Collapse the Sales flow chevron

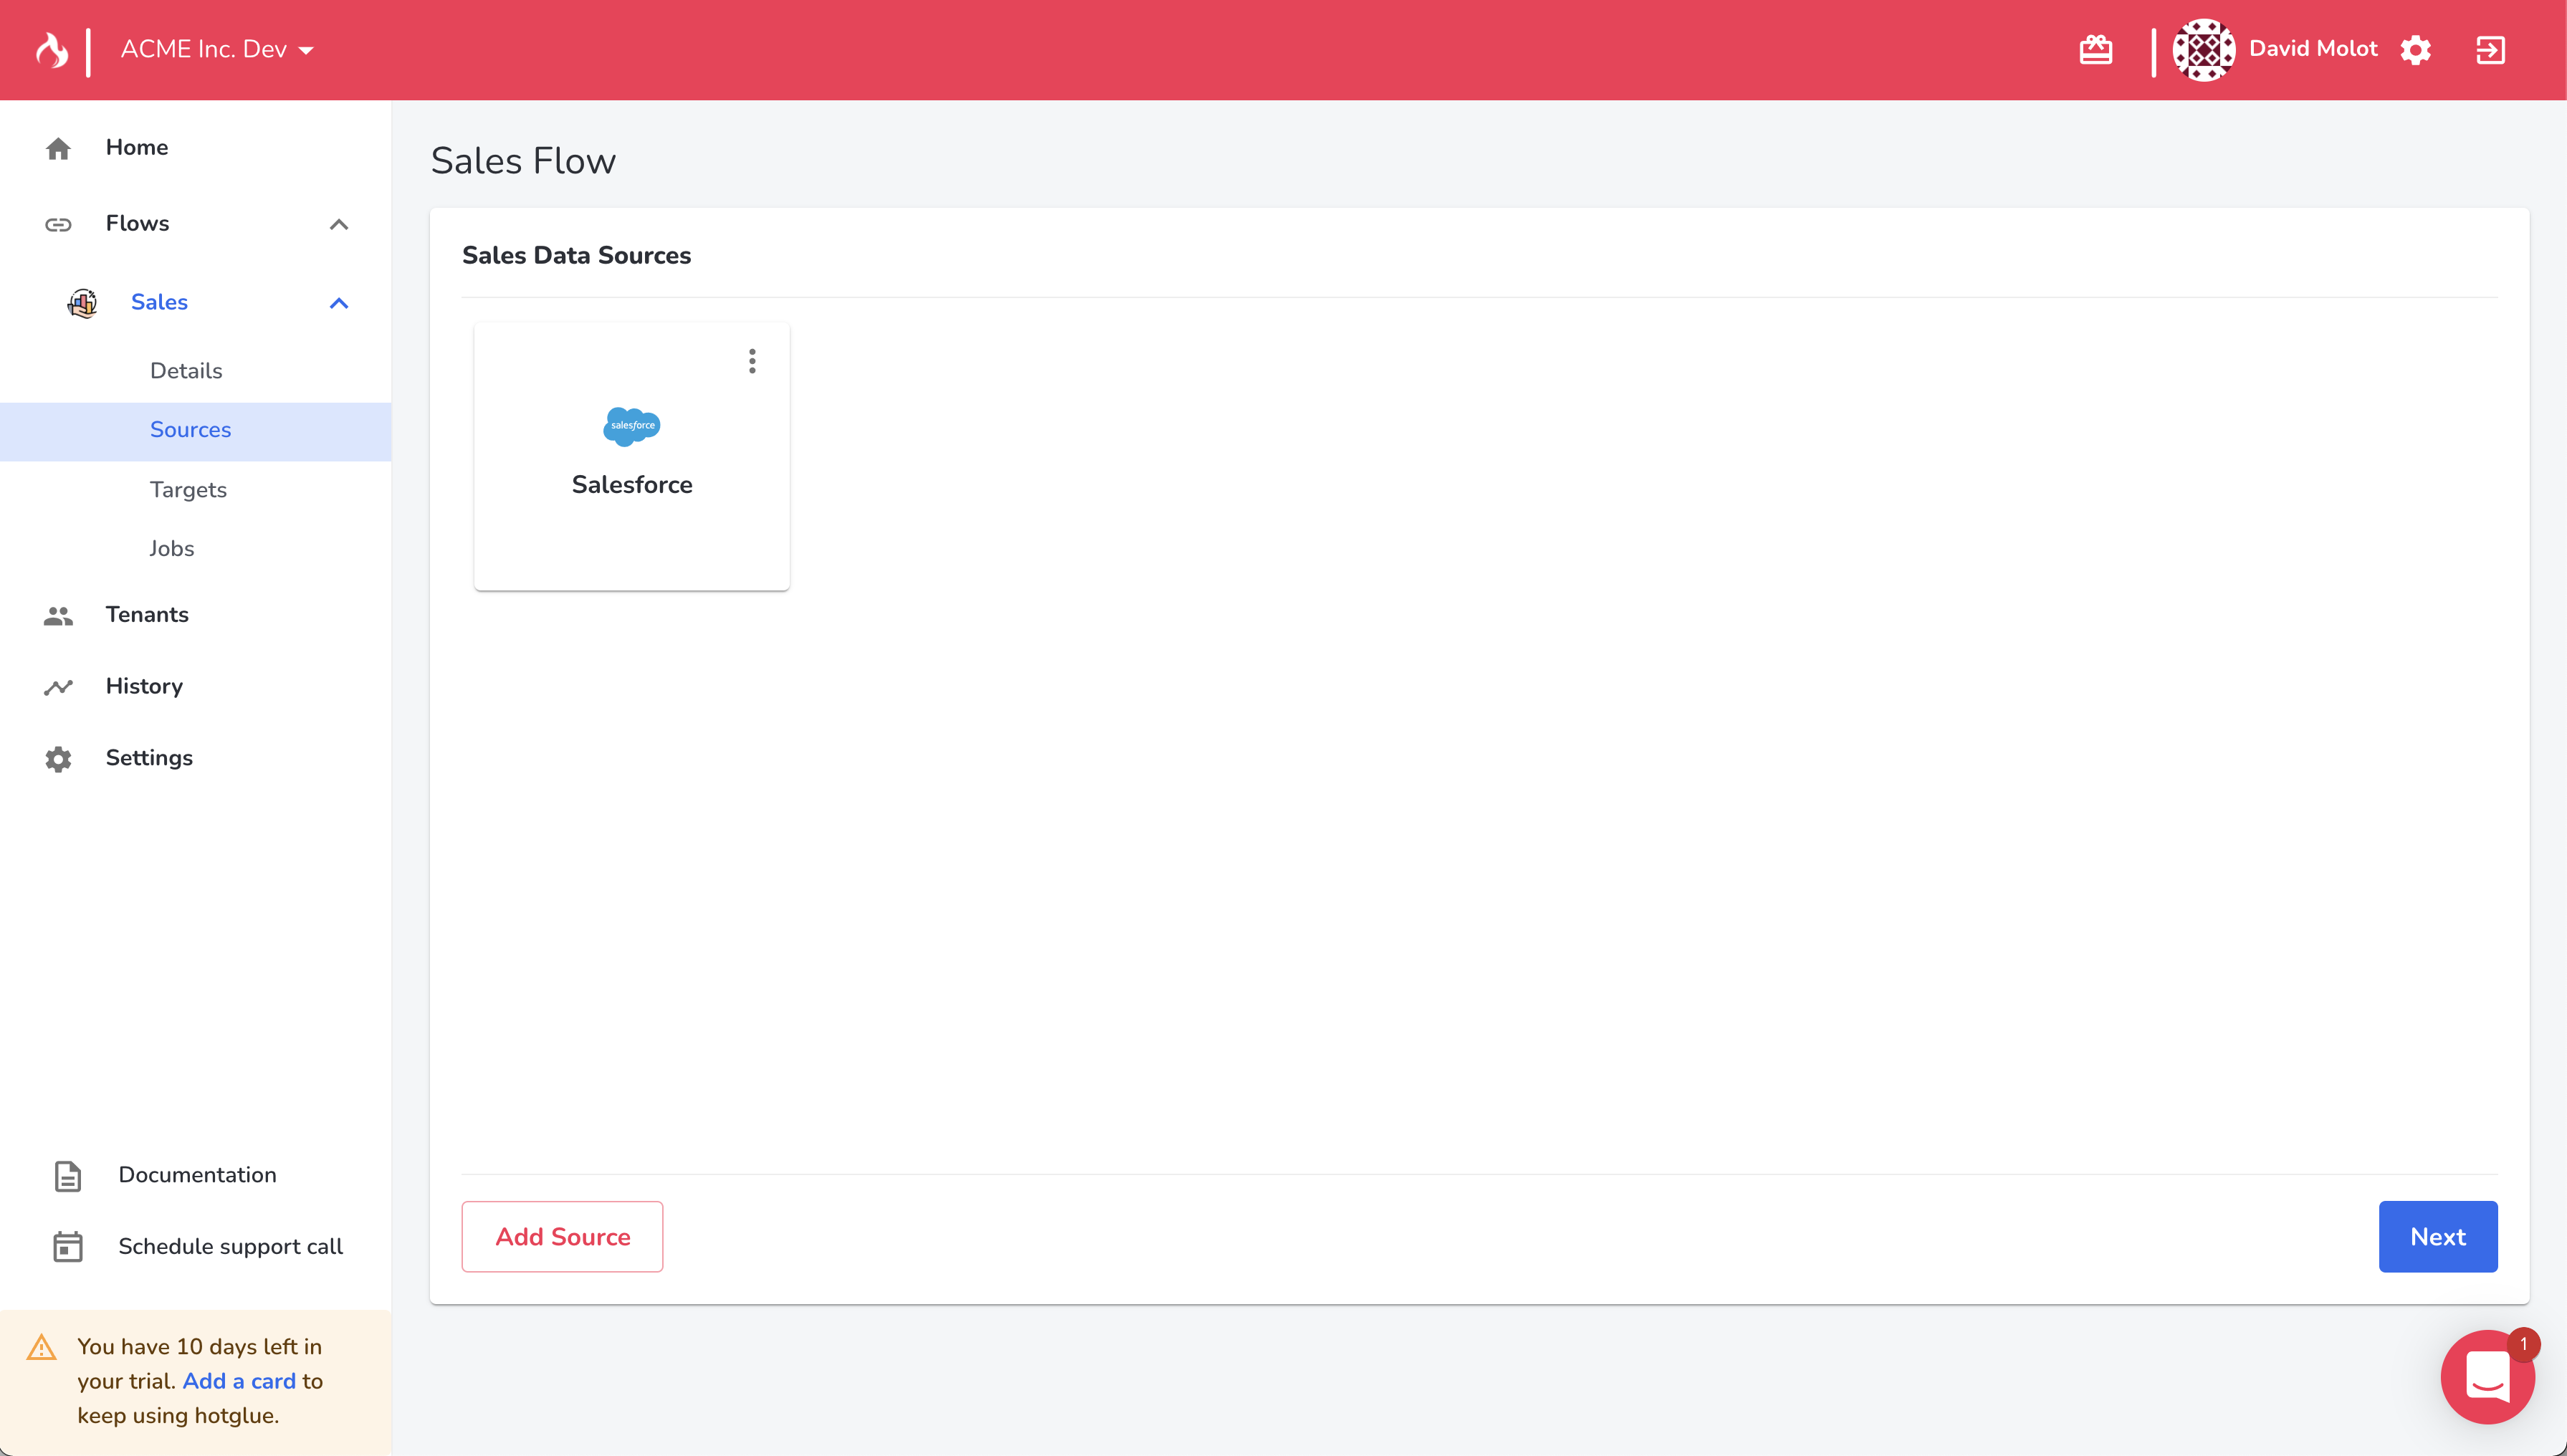pos(339,303)
